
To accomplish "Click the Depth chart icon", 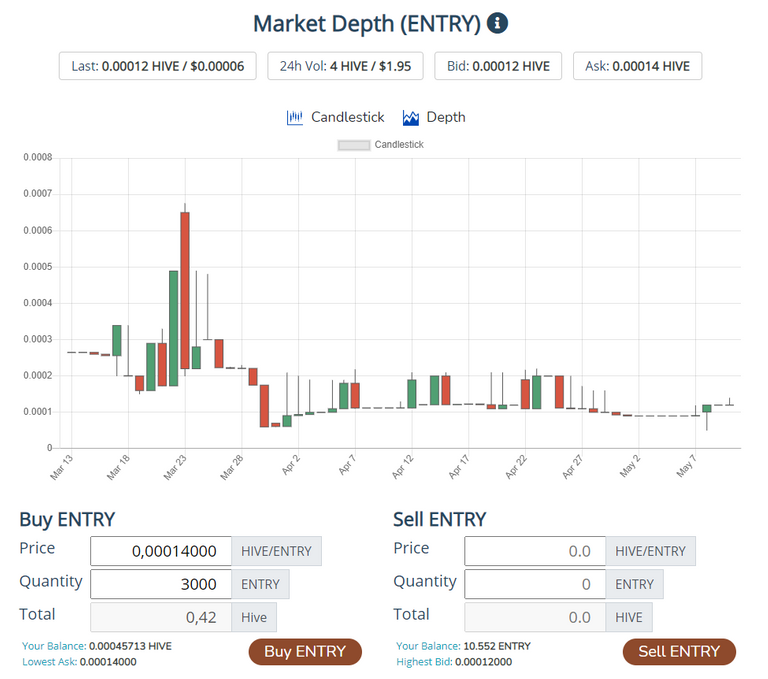I will (x=410, y=118).
